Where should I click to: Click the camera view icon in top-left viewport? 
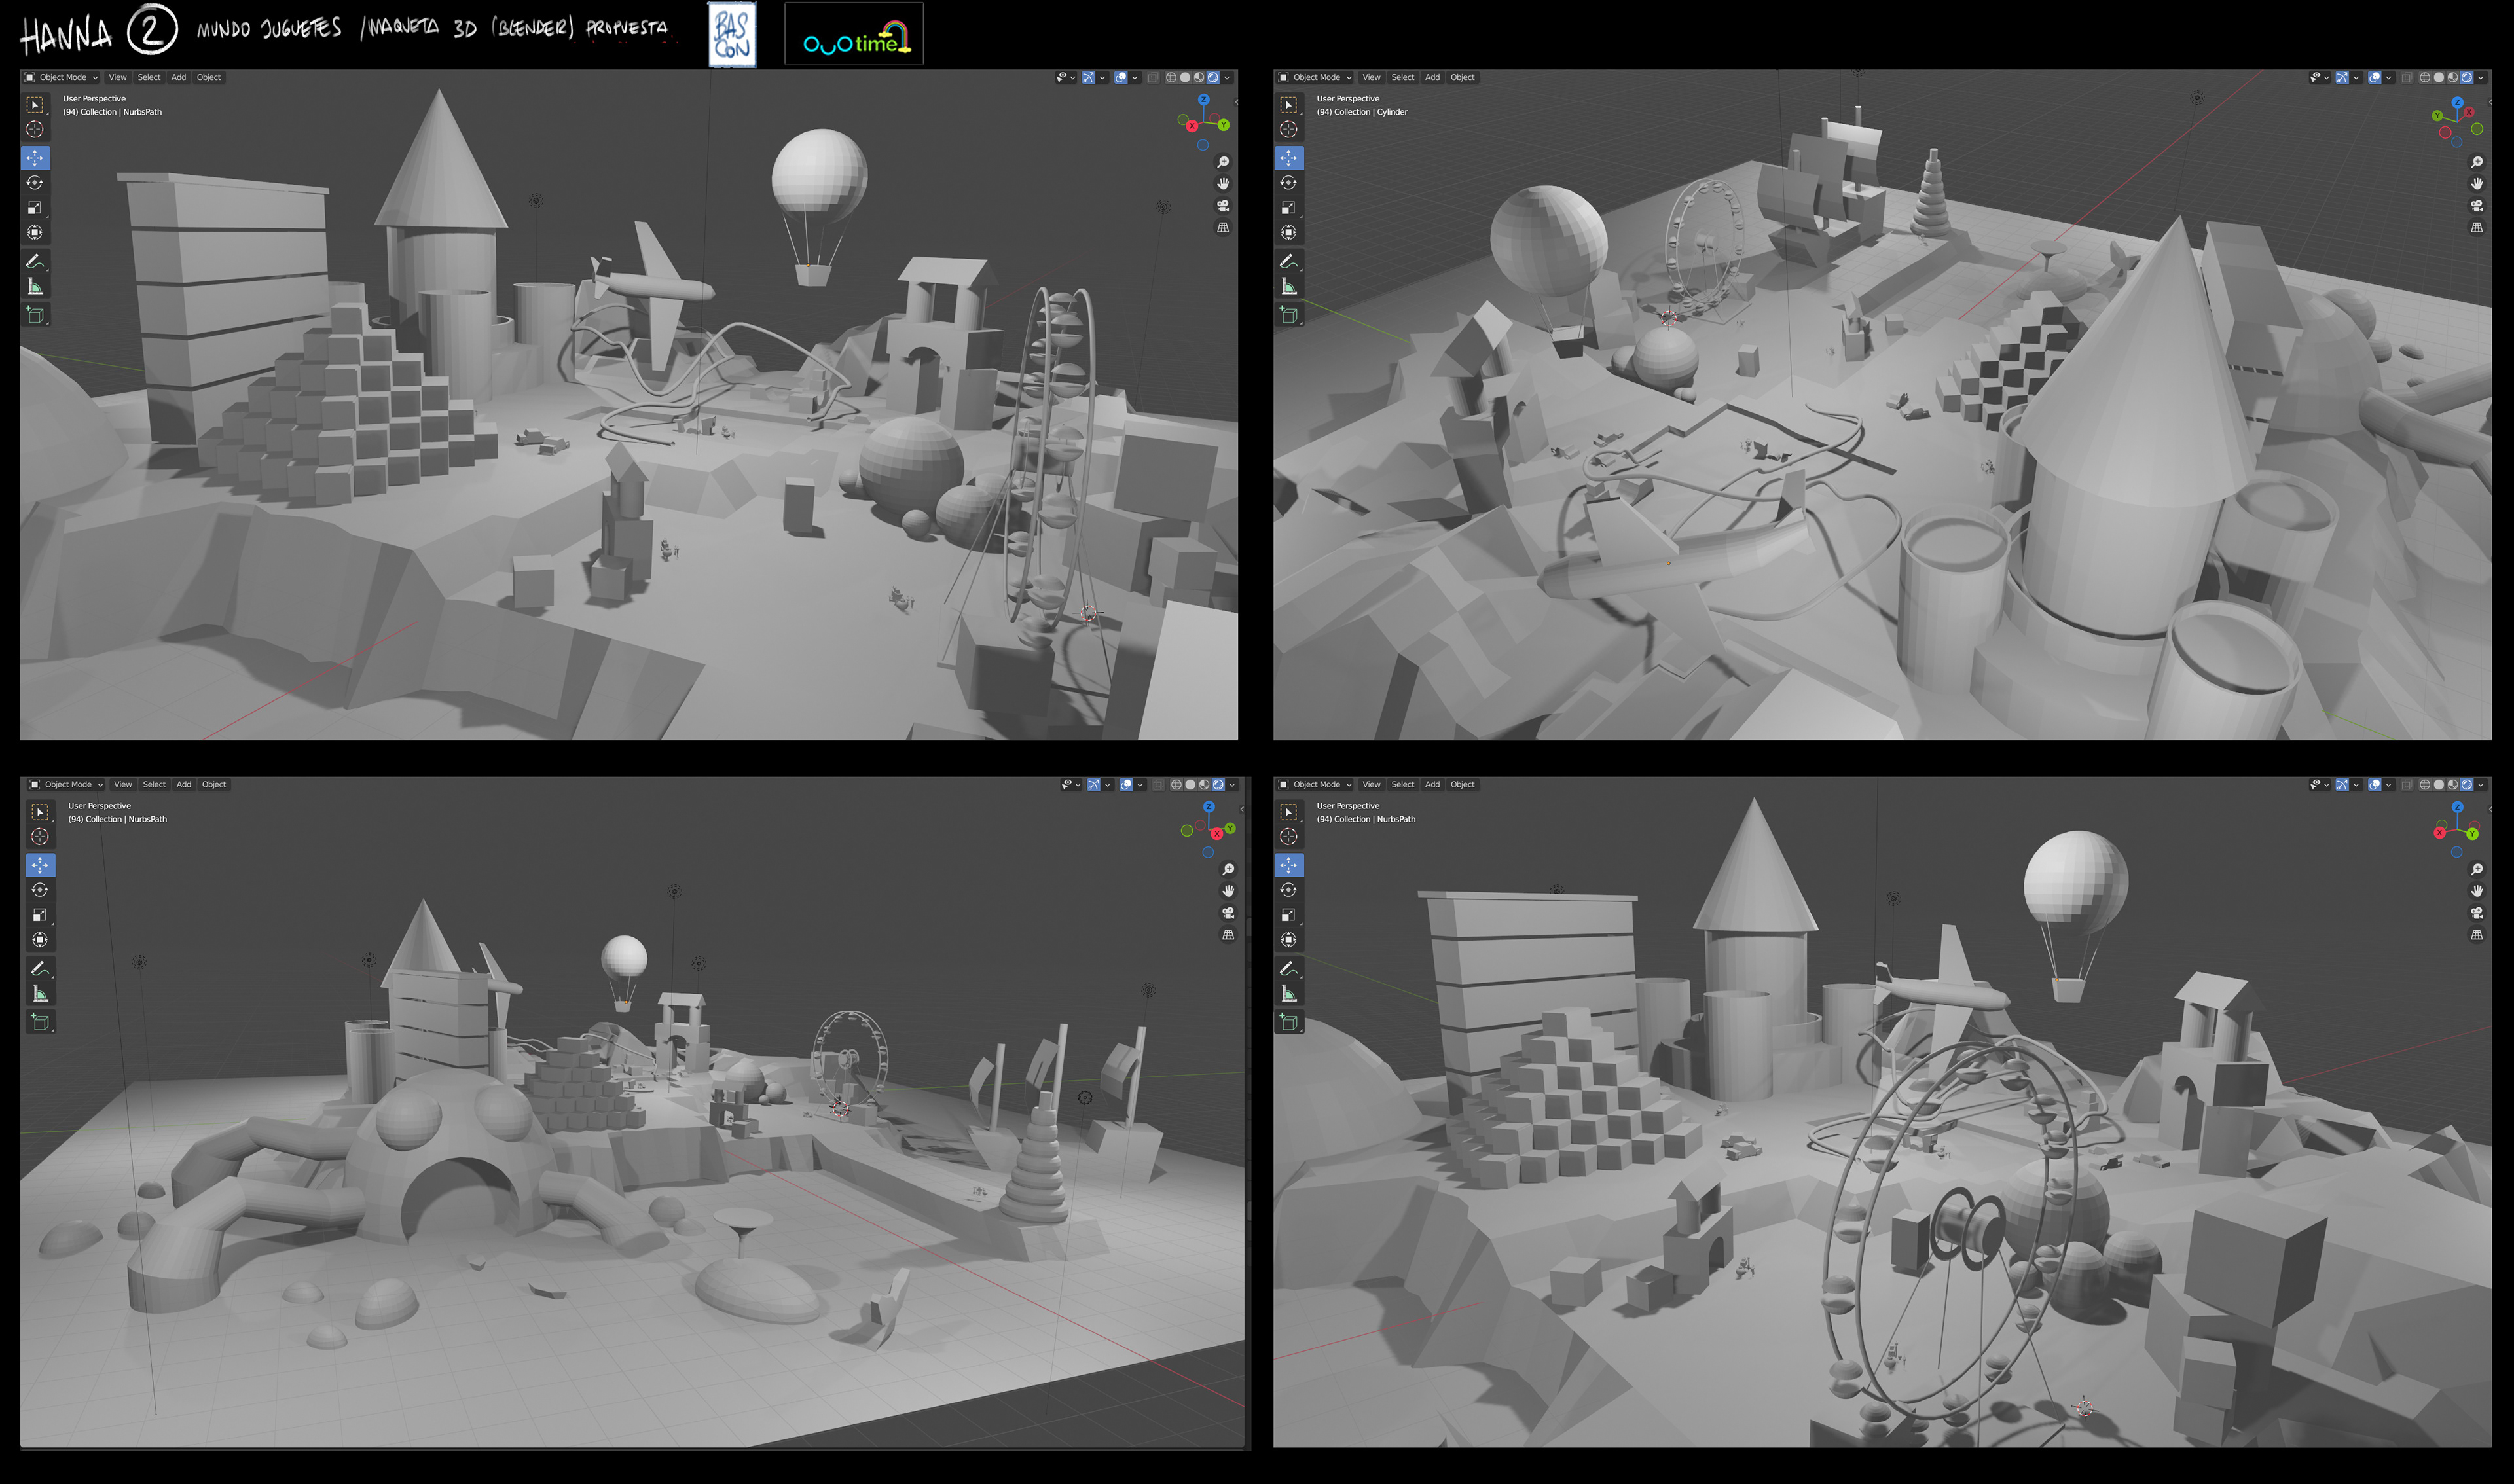[1223, 206]
